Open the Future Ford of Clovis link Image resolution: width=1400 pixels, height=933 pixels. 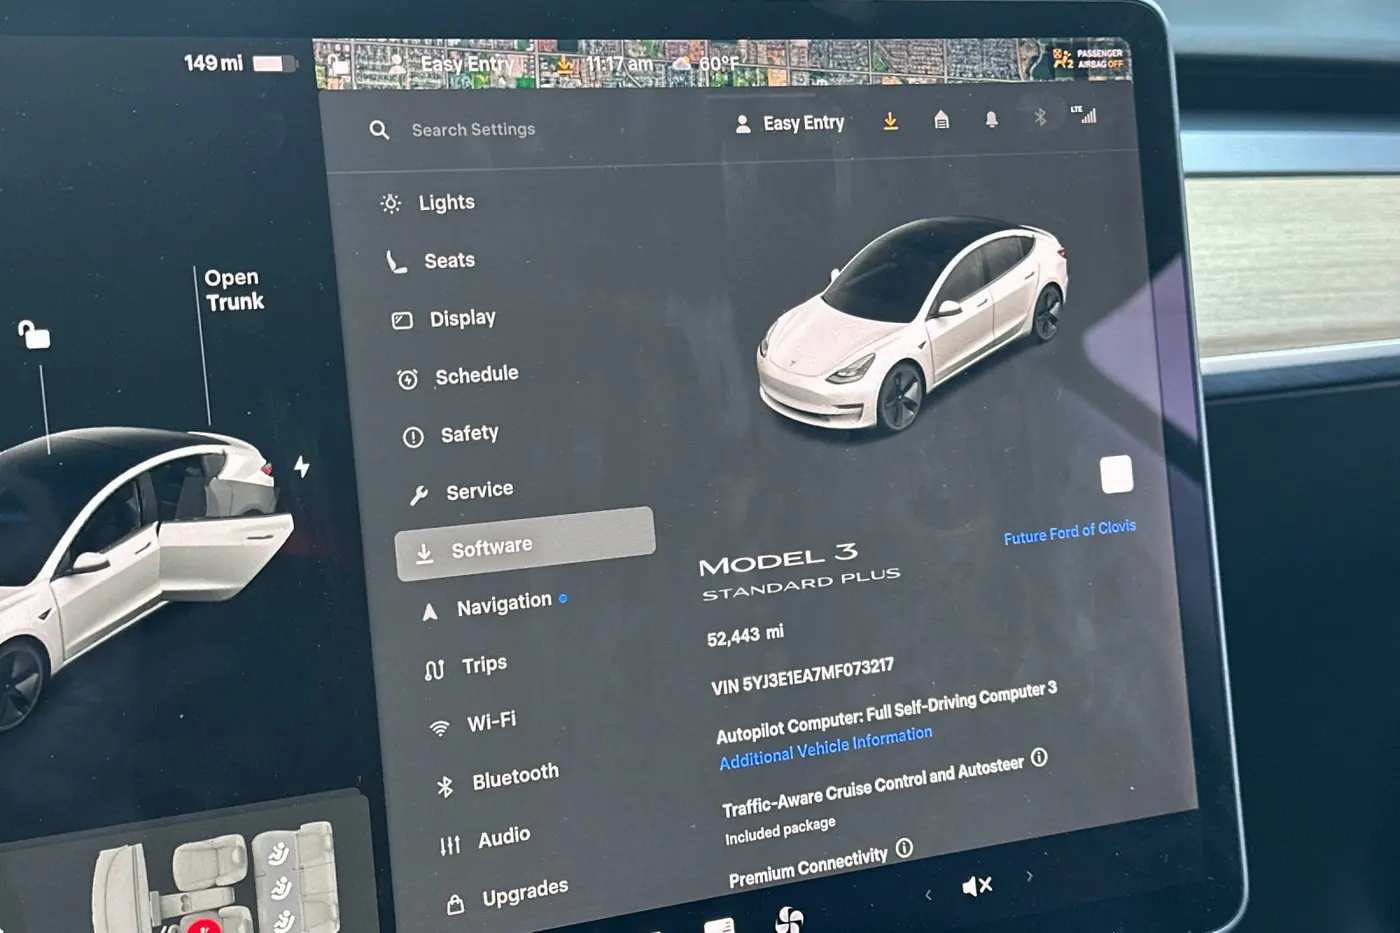[1069, 532]
